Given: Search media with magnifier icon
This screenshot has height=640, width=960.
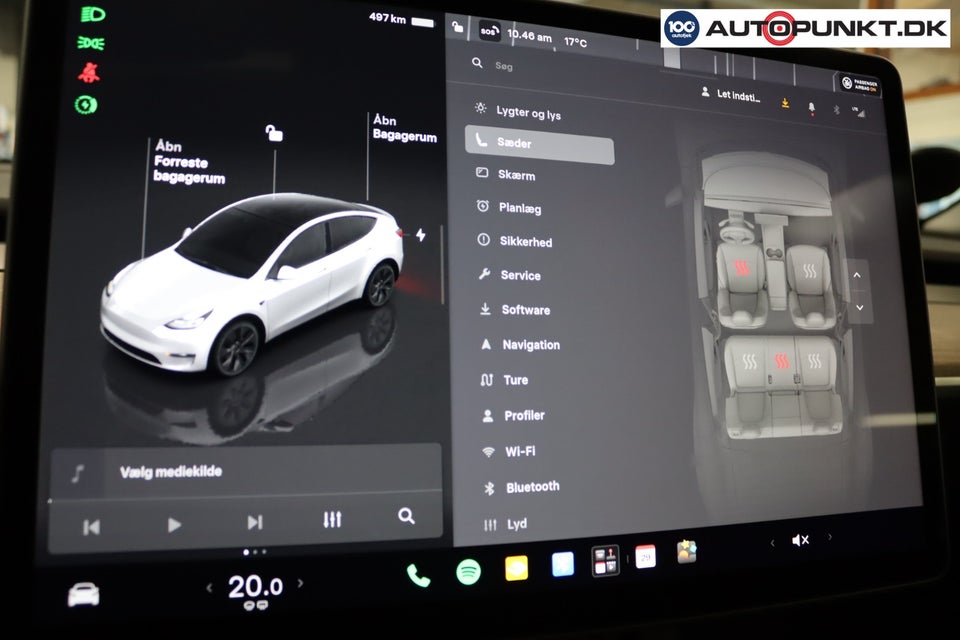Looking at the screenshot, I should [406, 516].
